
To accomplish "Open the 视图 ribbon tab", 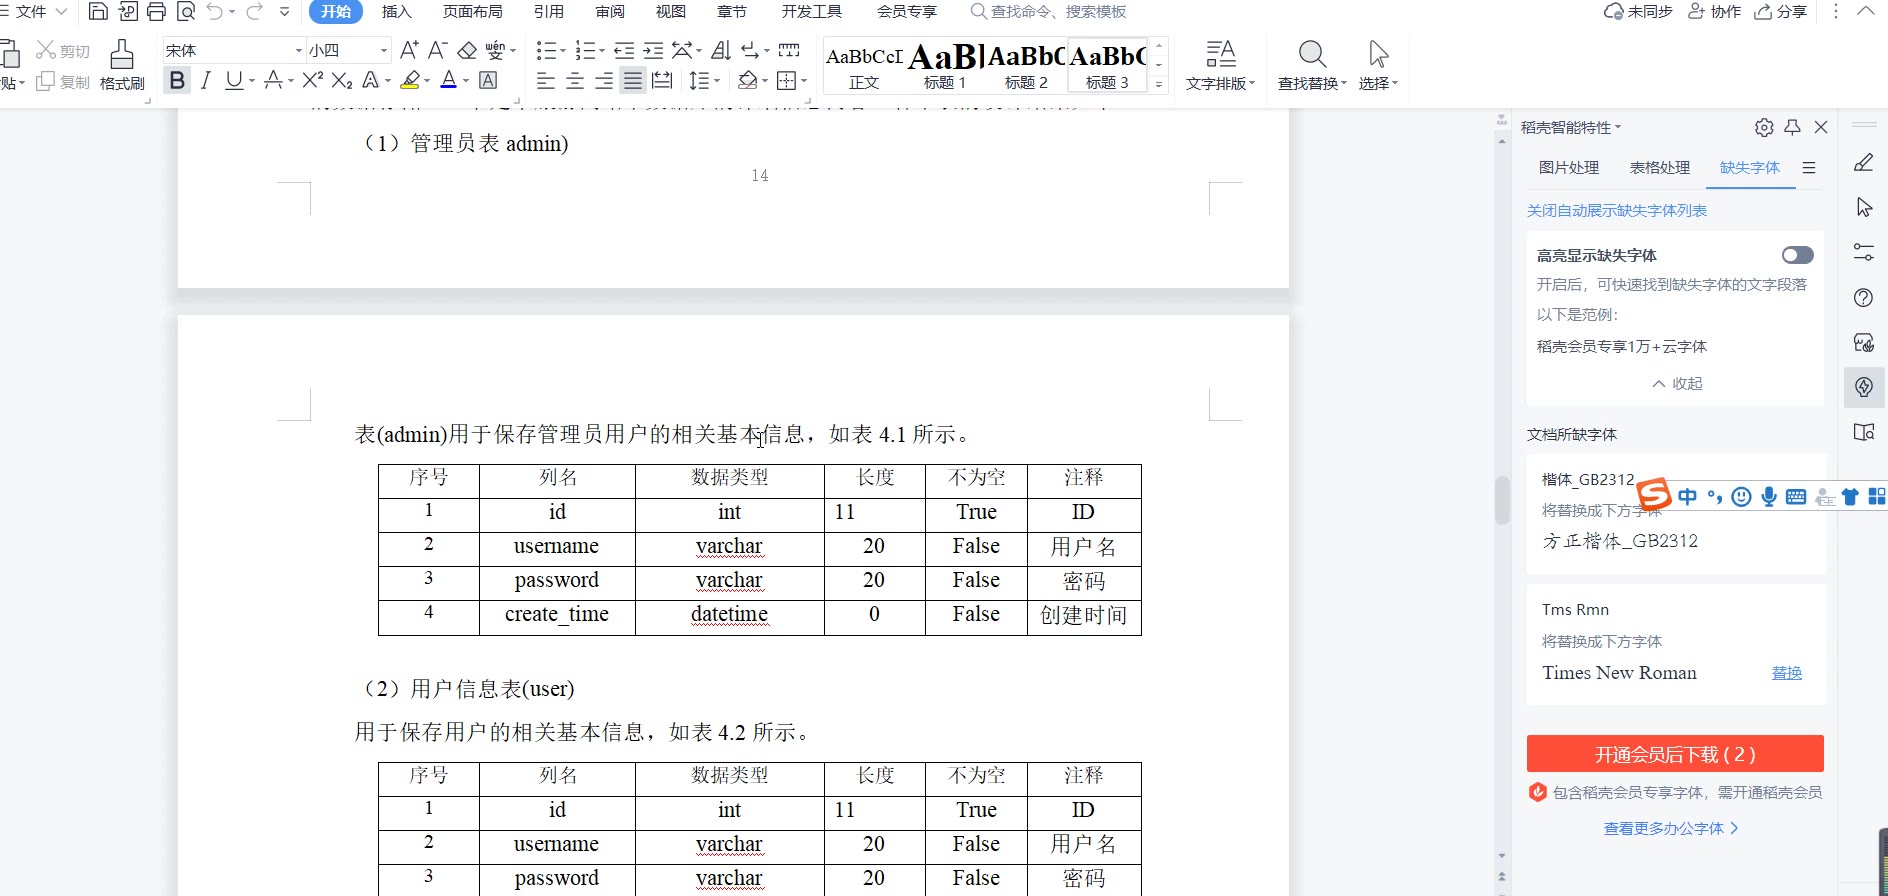I will pos(670,12).
